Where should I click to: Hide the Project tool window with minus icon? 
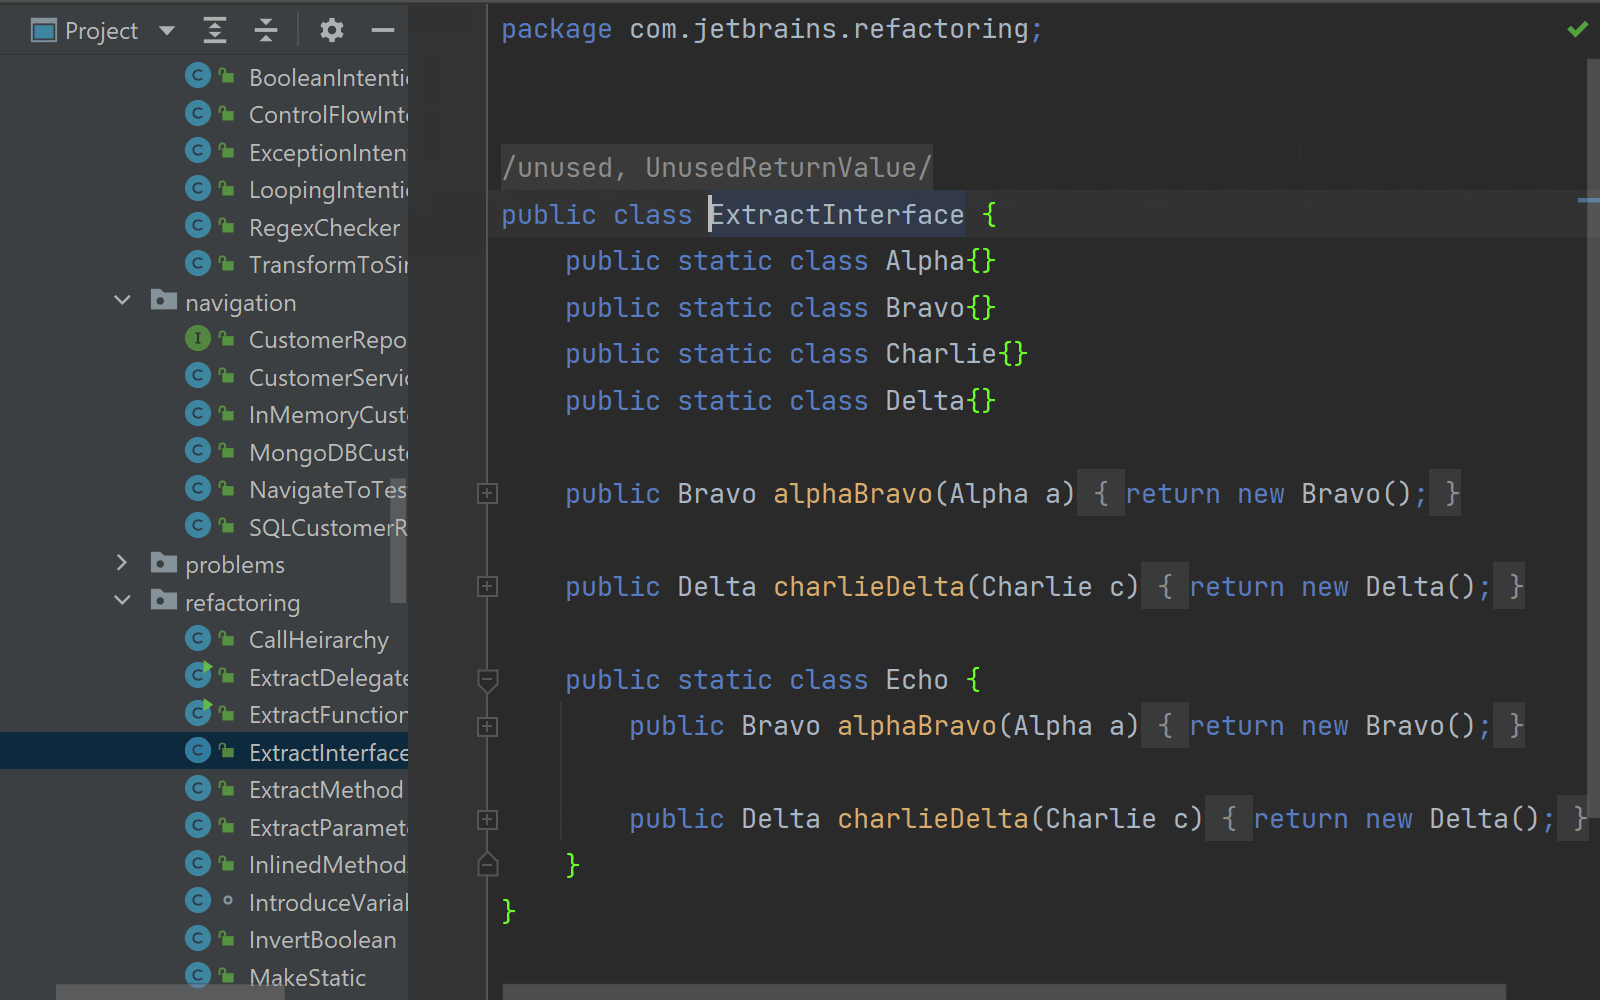click(x=383, y=31)
